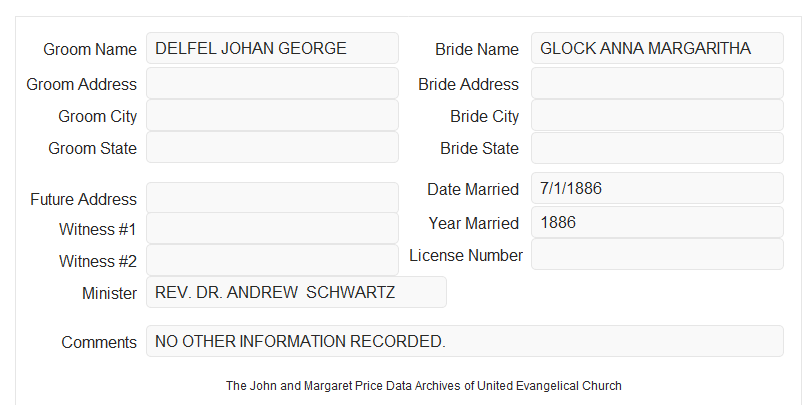Viewport: 805px width, 405px height.
Task: Click the Price Data Archives footer text
Action: coord(424,385)
